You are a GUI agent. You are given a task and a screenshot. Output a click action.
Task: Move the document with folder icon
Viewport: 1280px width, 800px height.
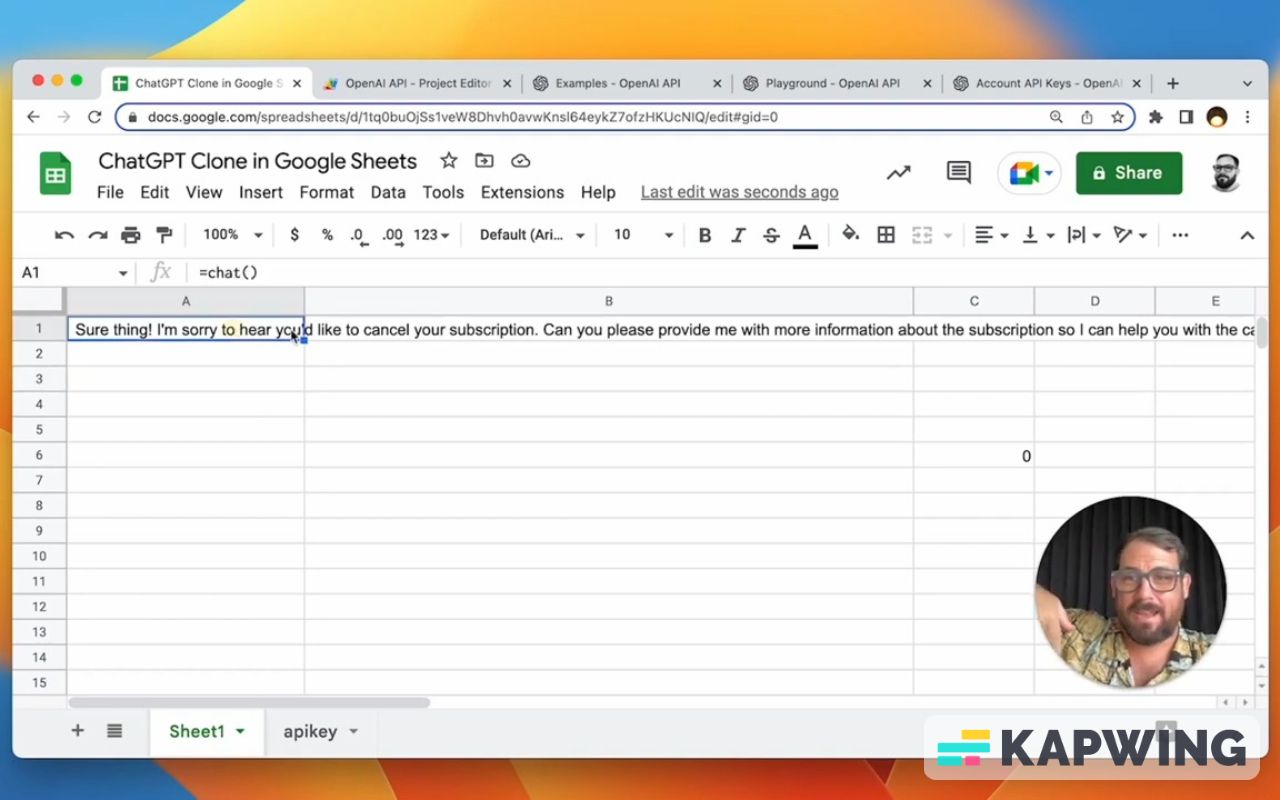point(484,160)
